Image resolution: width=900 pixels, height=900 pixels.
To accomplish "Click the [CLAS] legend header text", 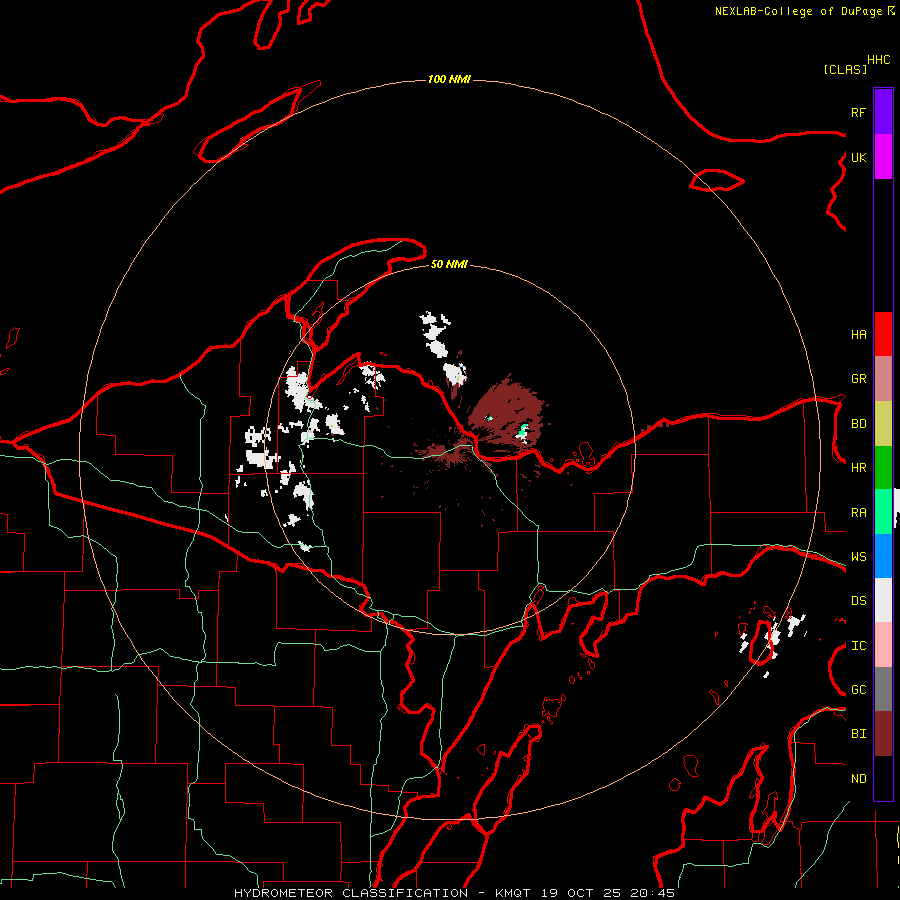I will click(x=845, y=69).
